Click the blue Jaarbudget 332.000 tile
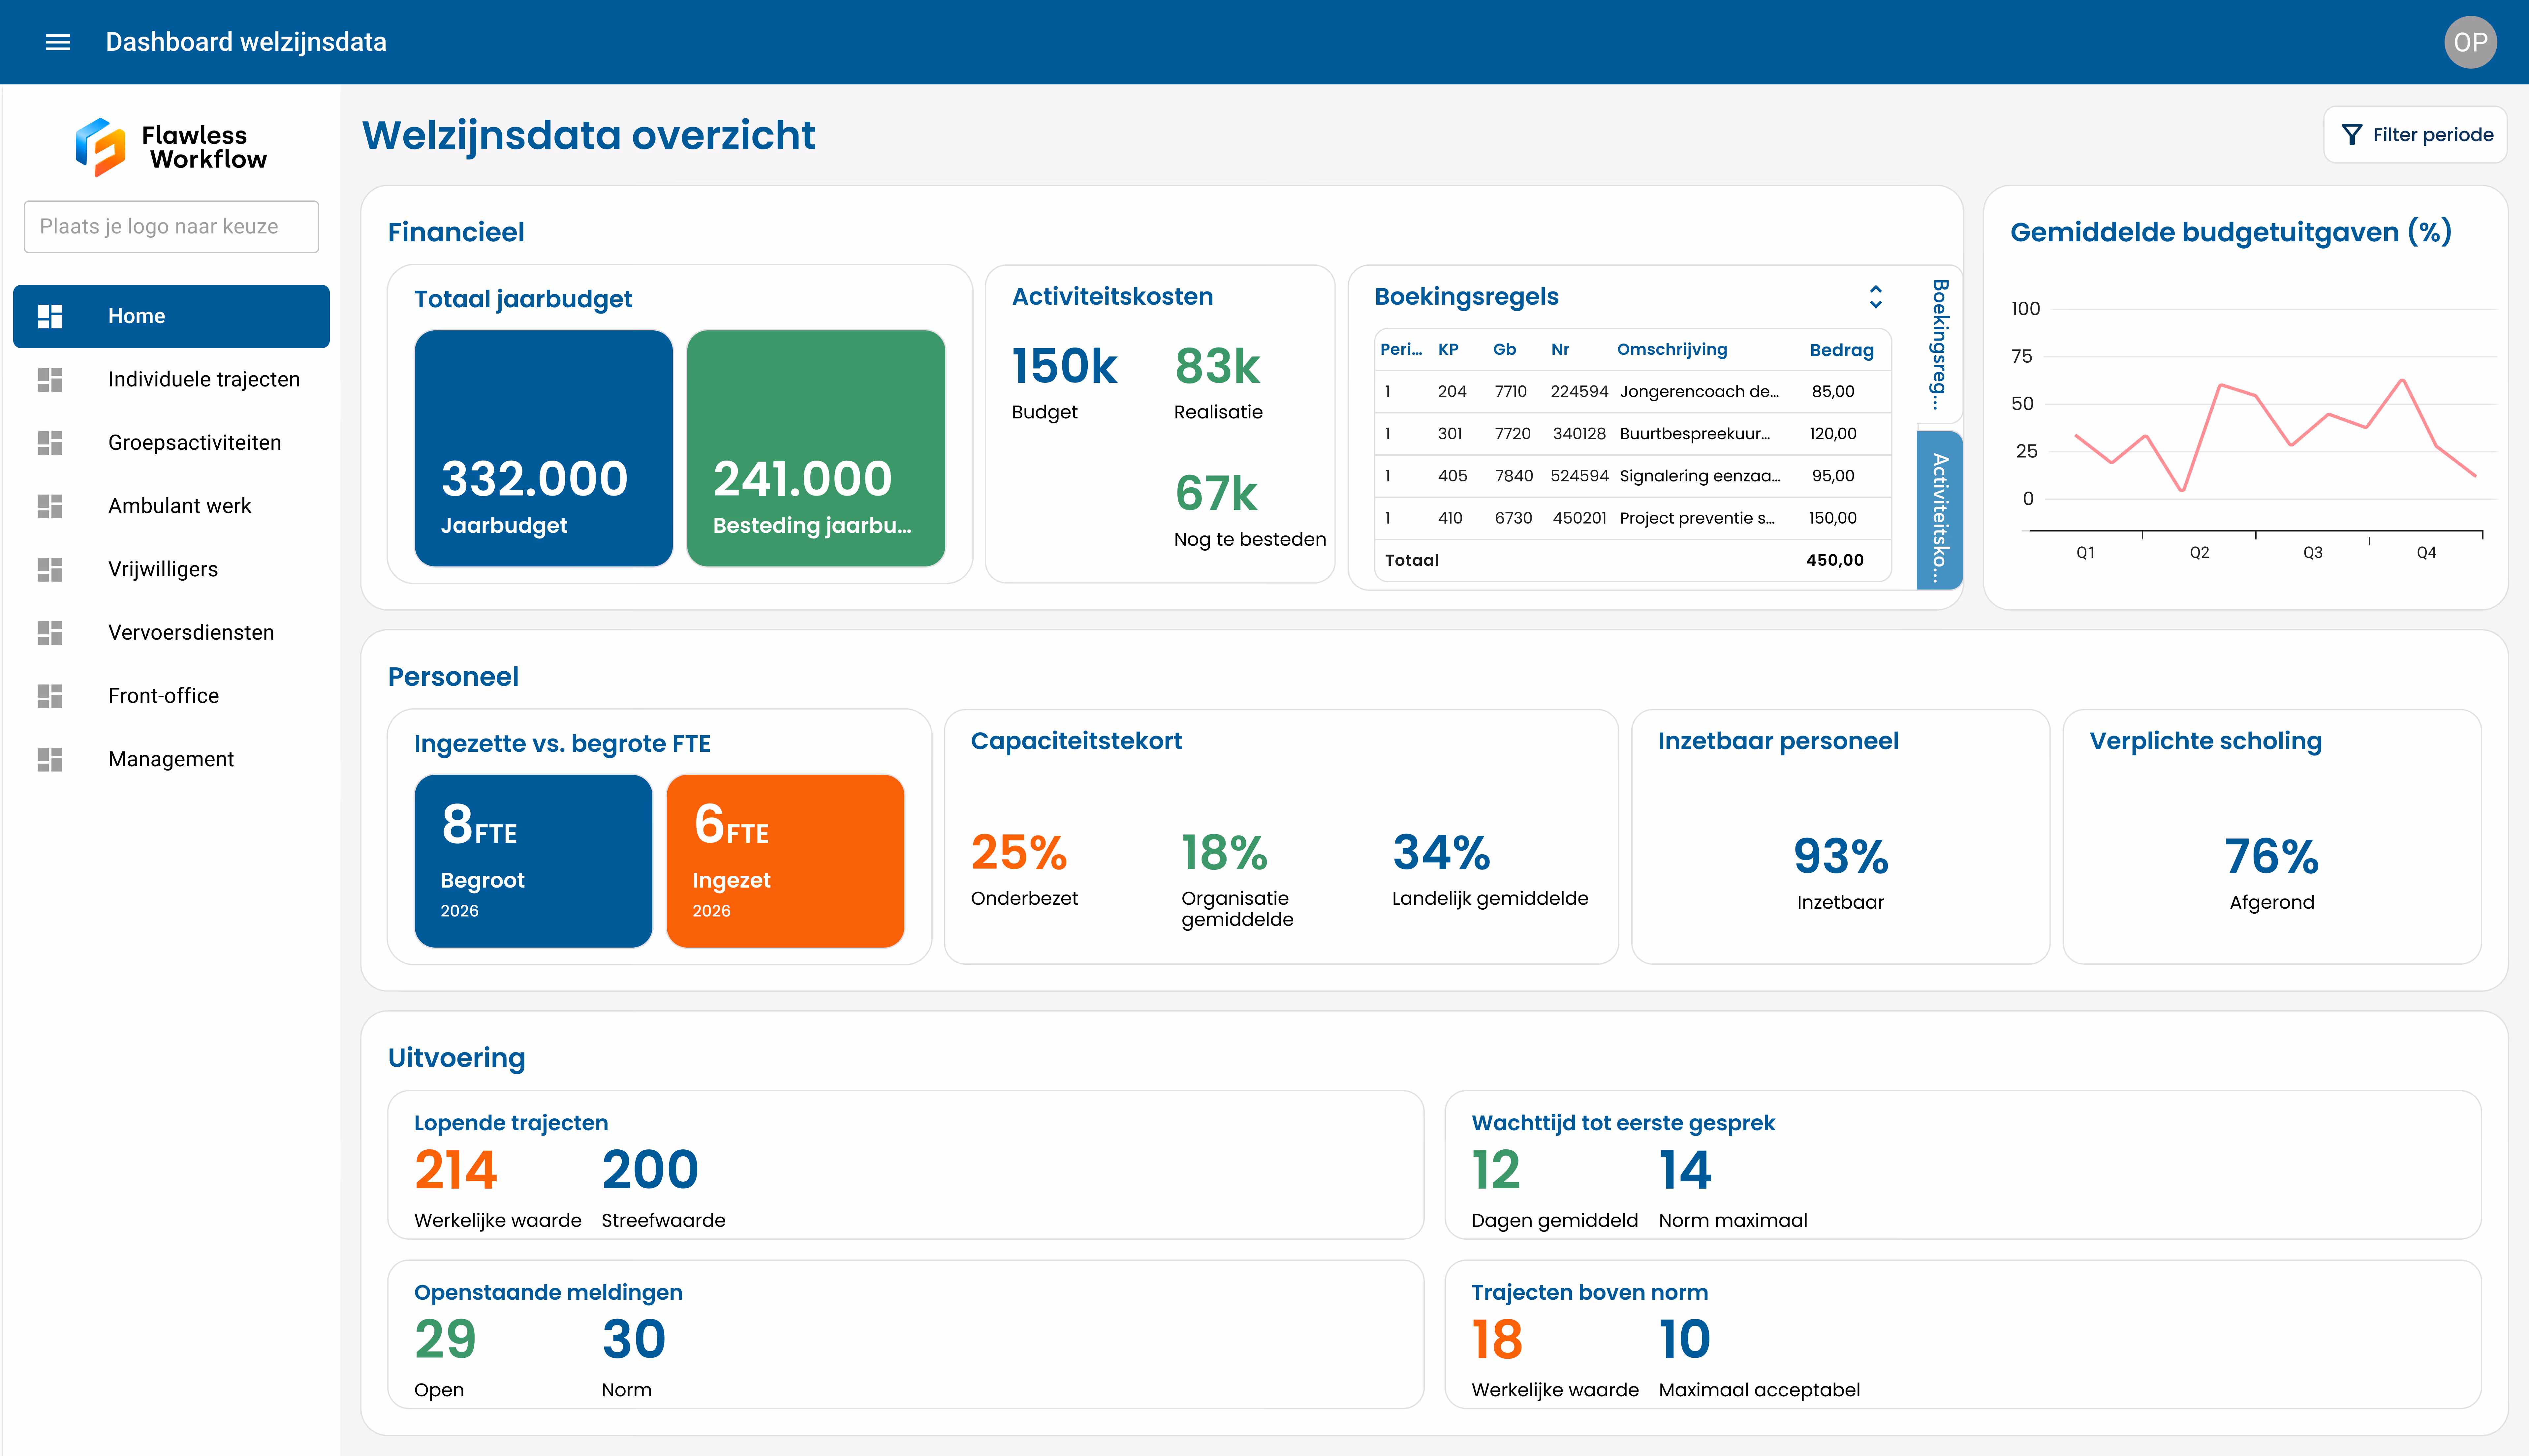 coord(543,448)
